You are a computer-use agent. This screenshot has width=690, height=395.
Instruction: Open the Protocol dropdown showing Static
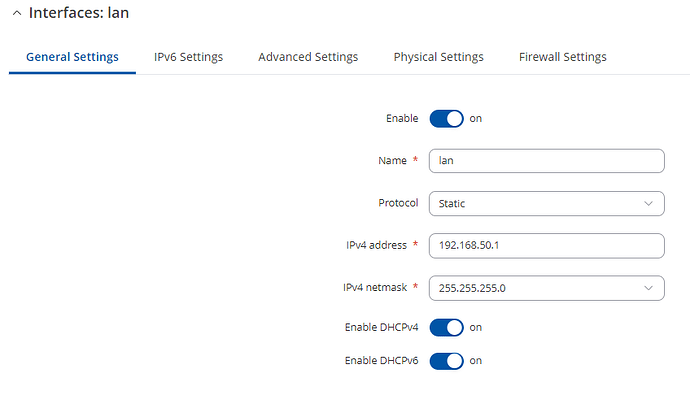[547, 204]
